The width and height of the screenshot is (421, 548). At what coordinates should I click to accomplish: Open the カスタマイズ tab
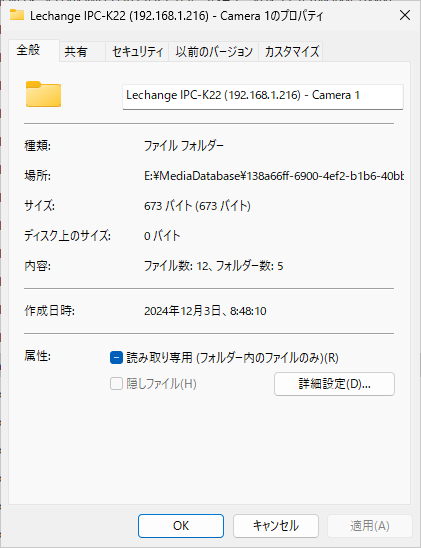[x=291, y=52]
